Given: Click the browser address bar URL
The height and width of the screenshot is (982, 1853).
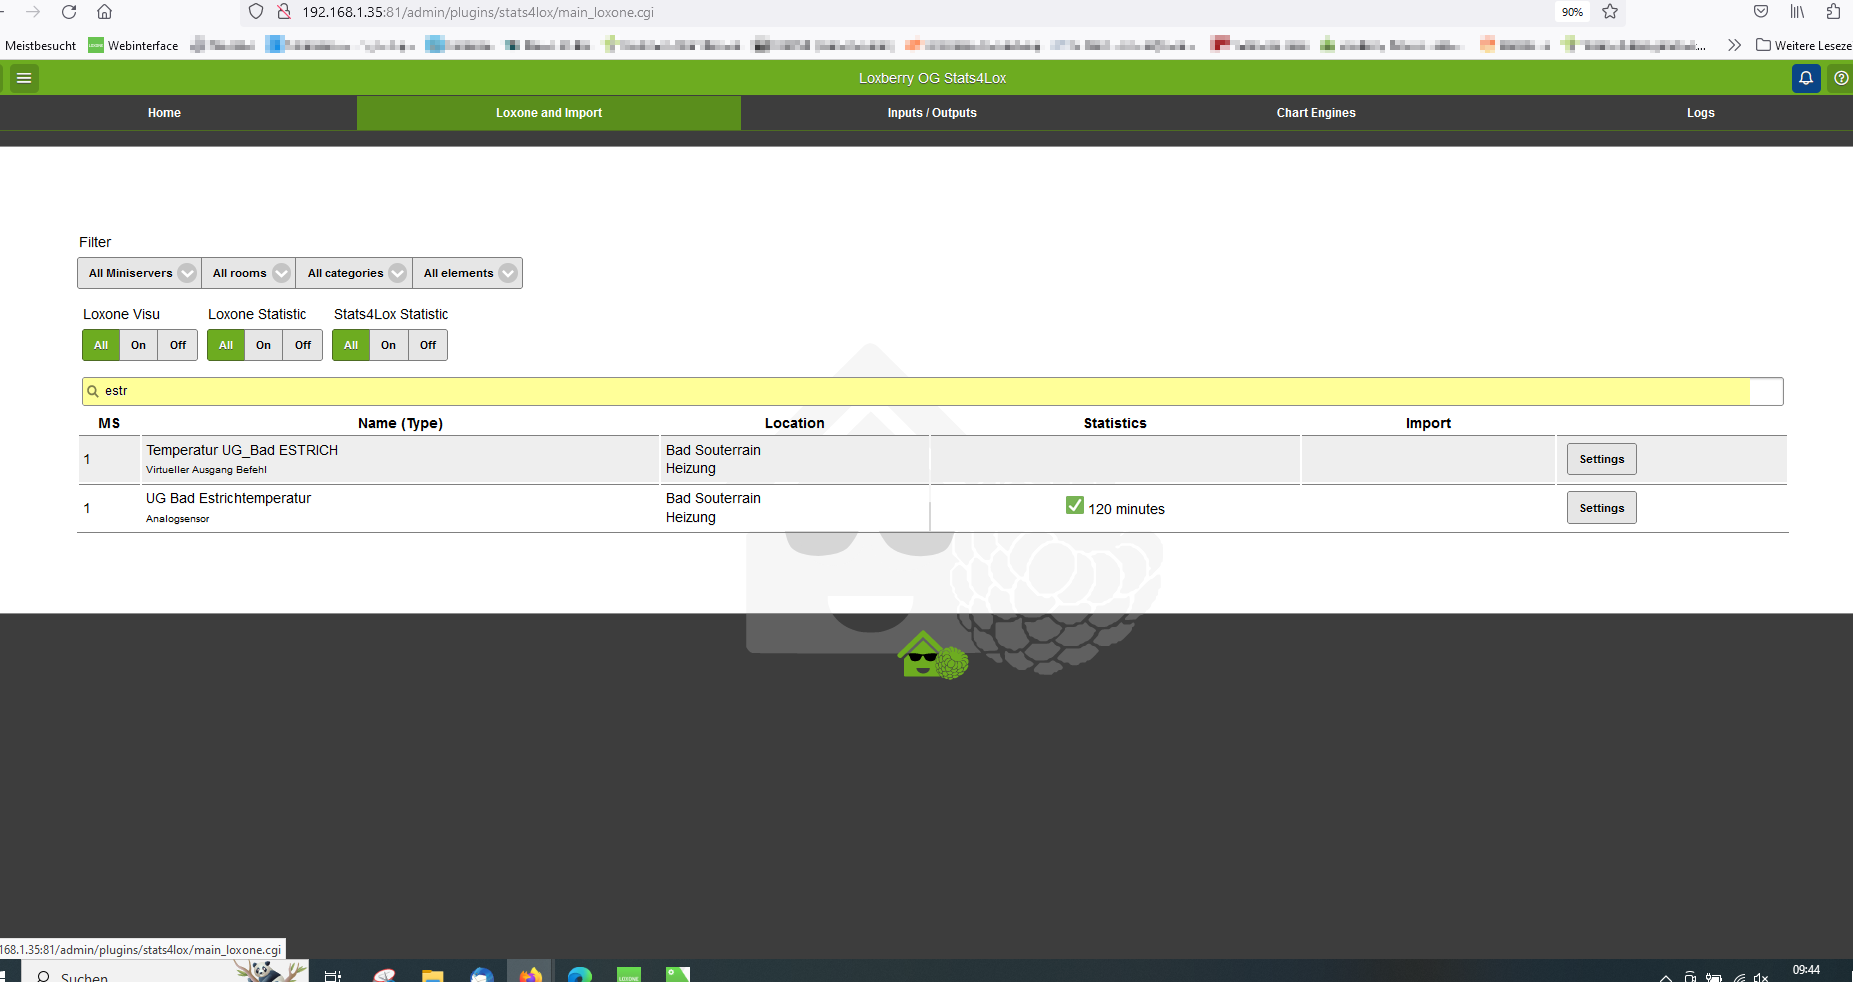Looking at the screenshot, I should pyautogui.click(x=478, y=12).
